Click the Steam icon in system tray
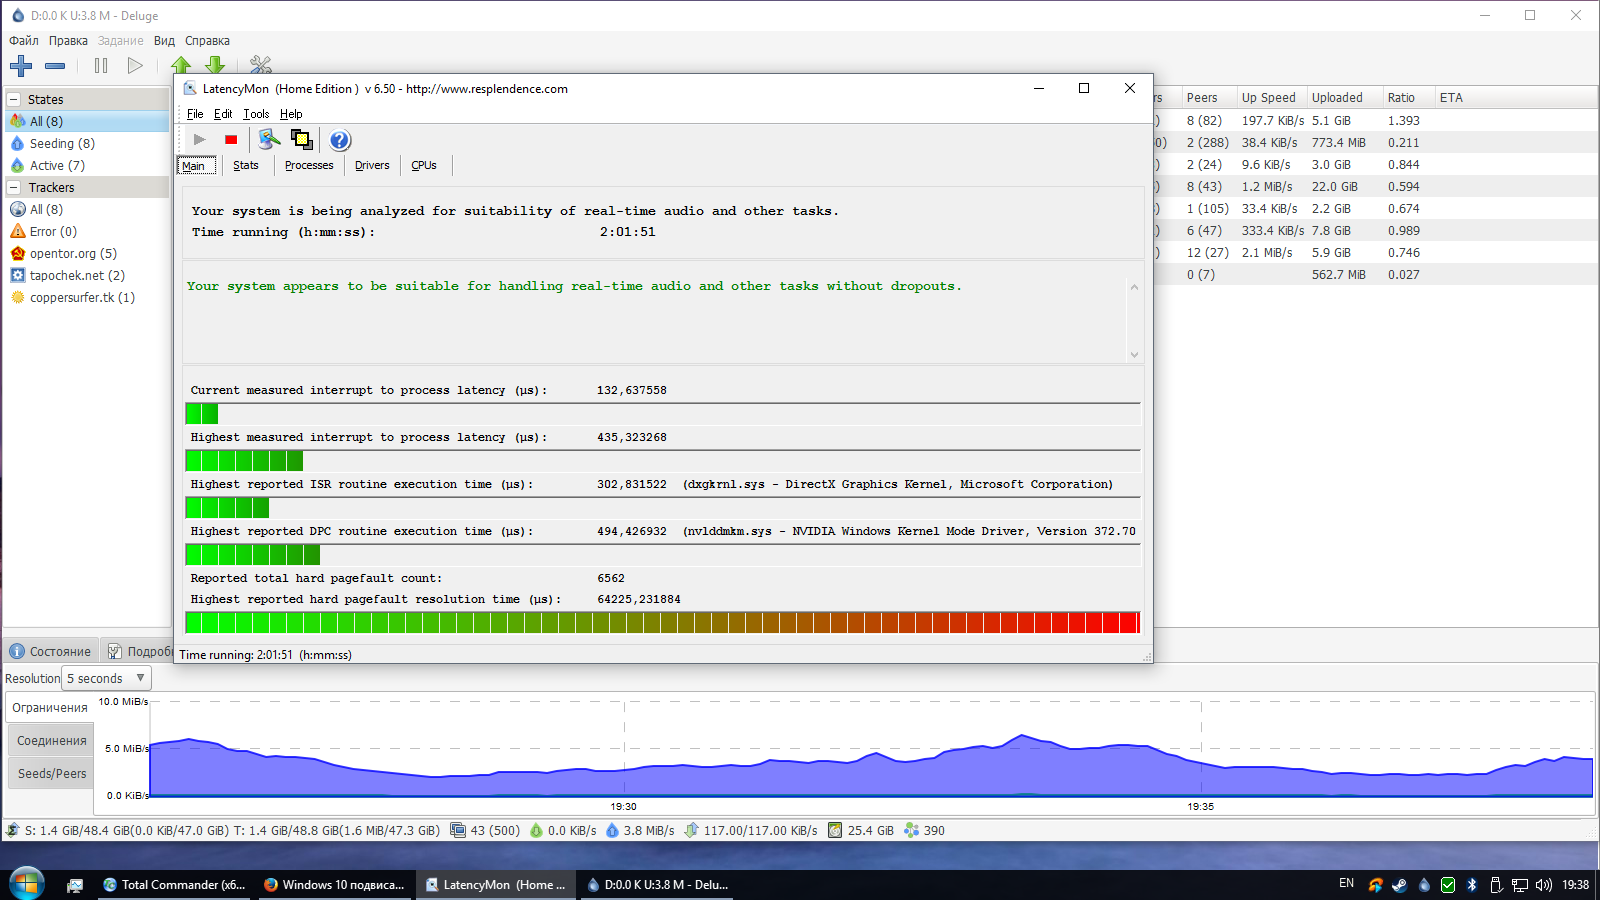The height and width of the screenshot is (900, 1600). [x=1400, y=885]
